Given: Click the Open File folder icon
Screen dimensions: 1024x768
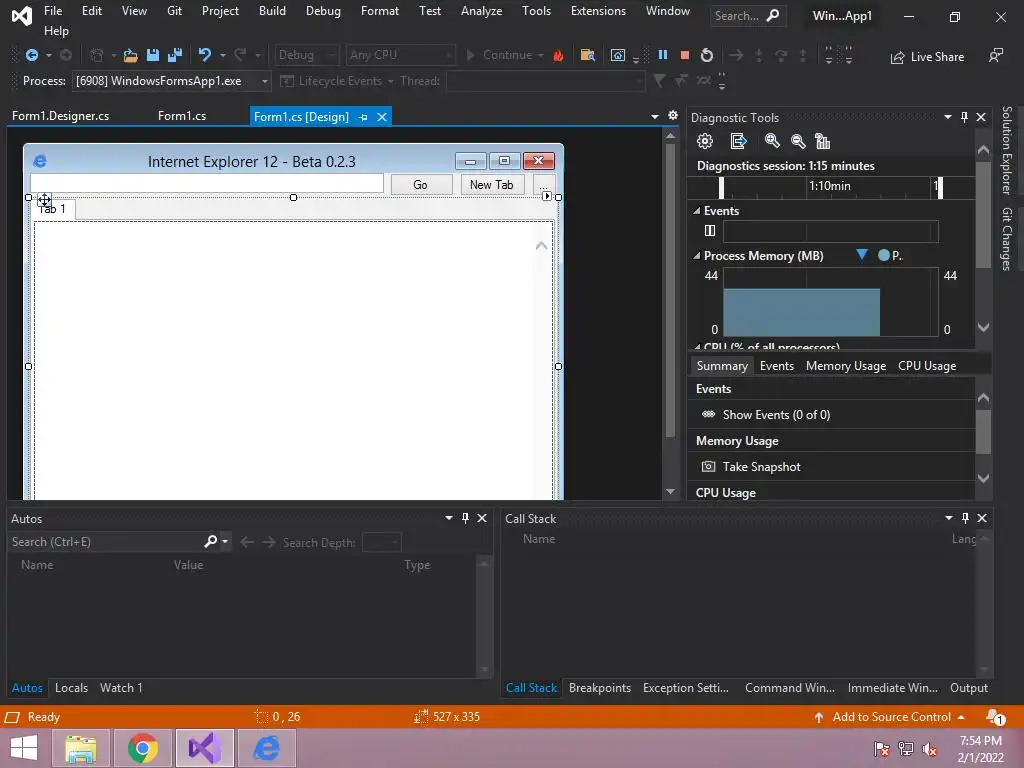Looking at the screenshot, I should [x=131, y=56].
